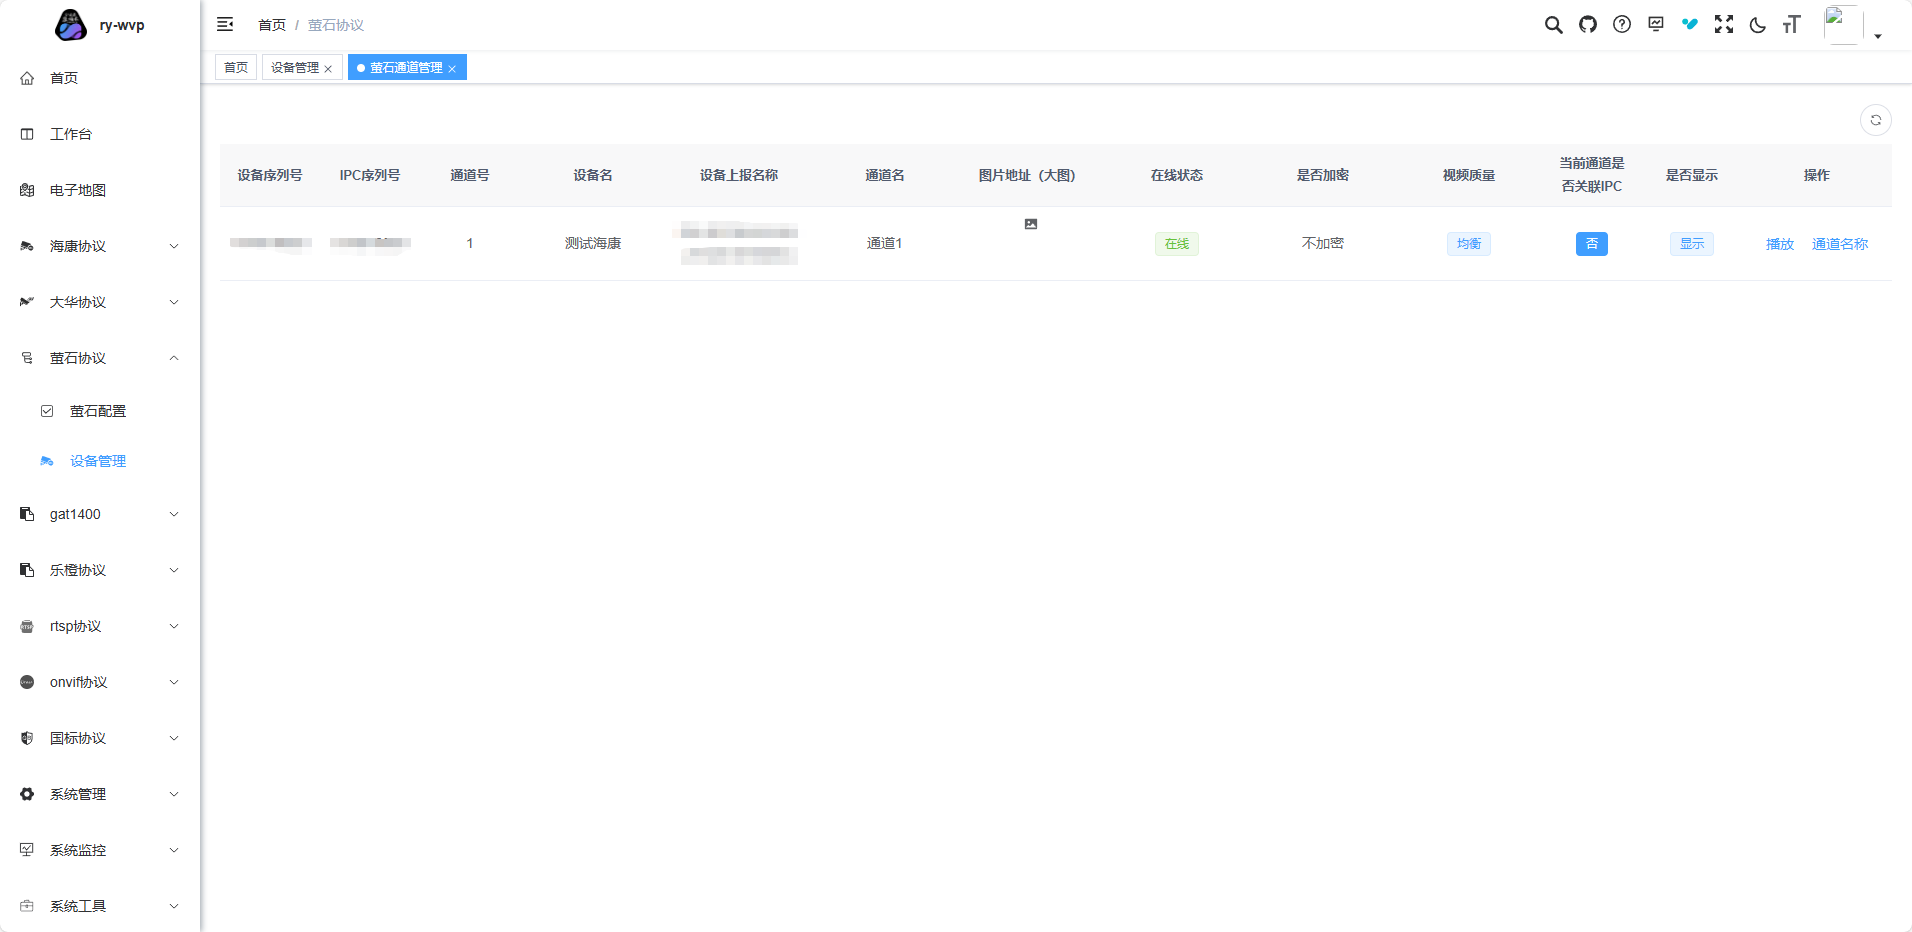The width and height of the screenshot is (1912, 932).
Task: Open the GitHub source link icon
Action: click(x=1588, y=25)
